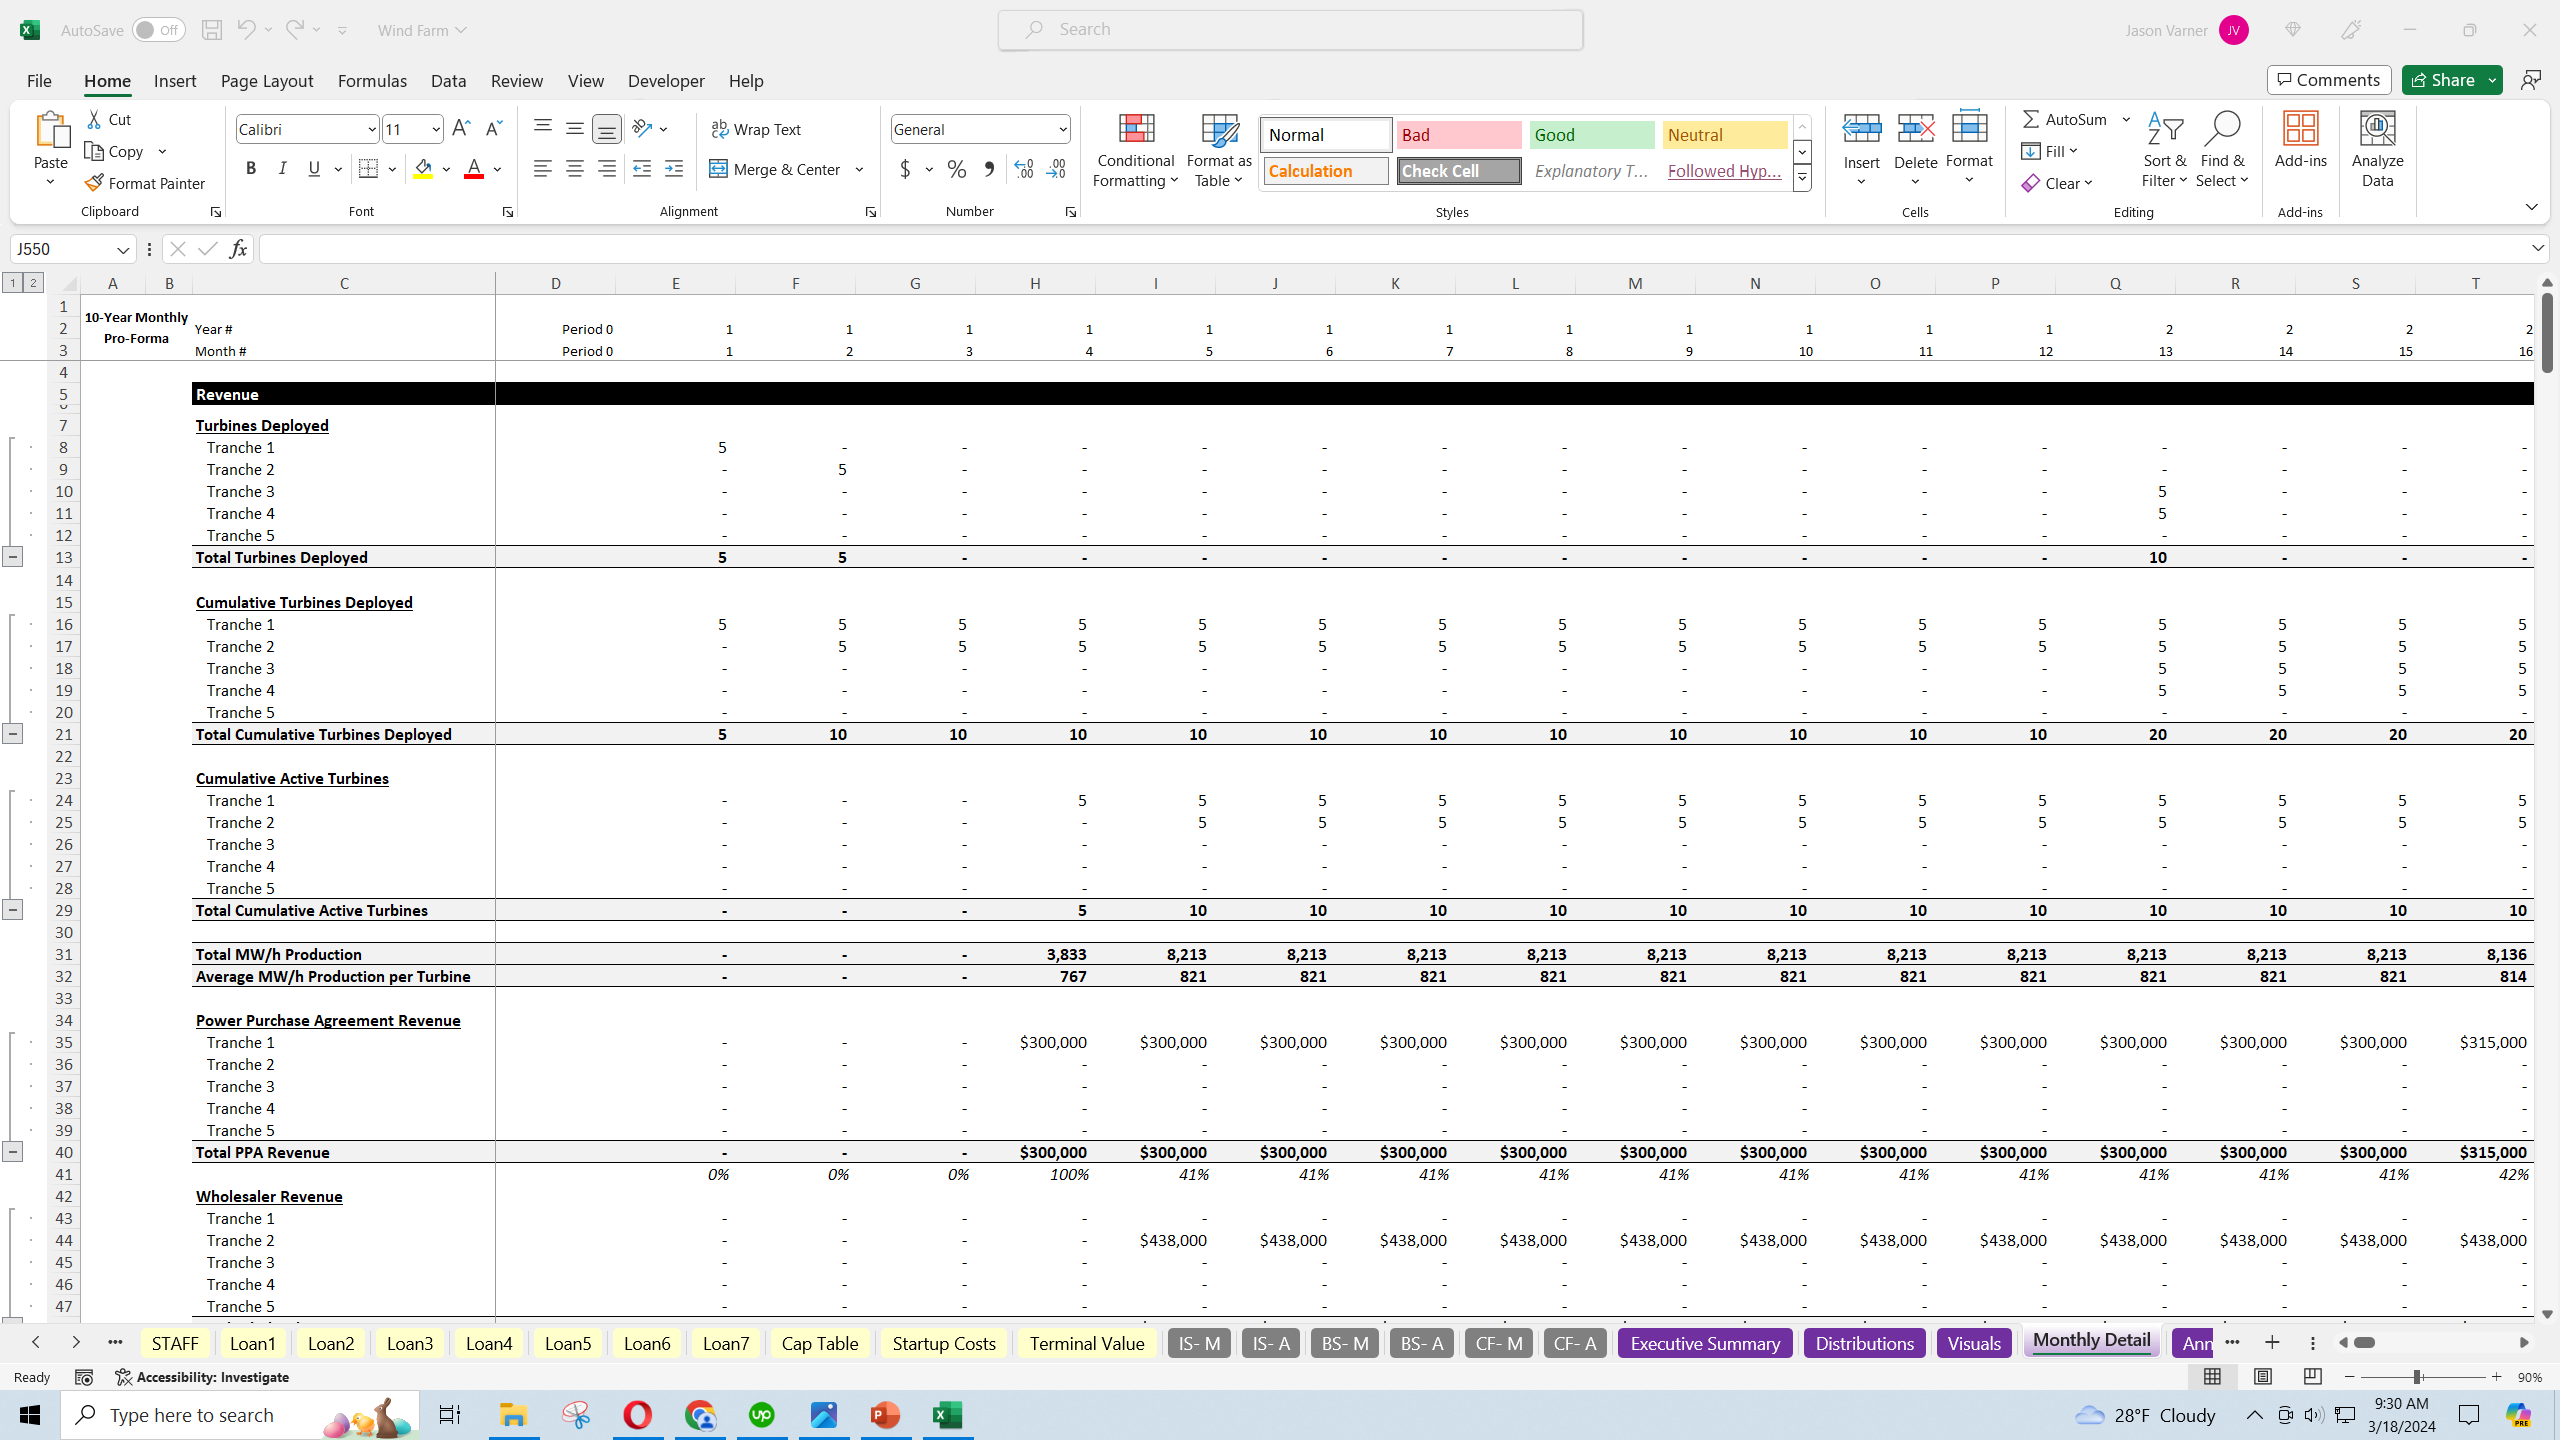
Task: Click the Increase Decimal icon
Action: [1024, 169]
